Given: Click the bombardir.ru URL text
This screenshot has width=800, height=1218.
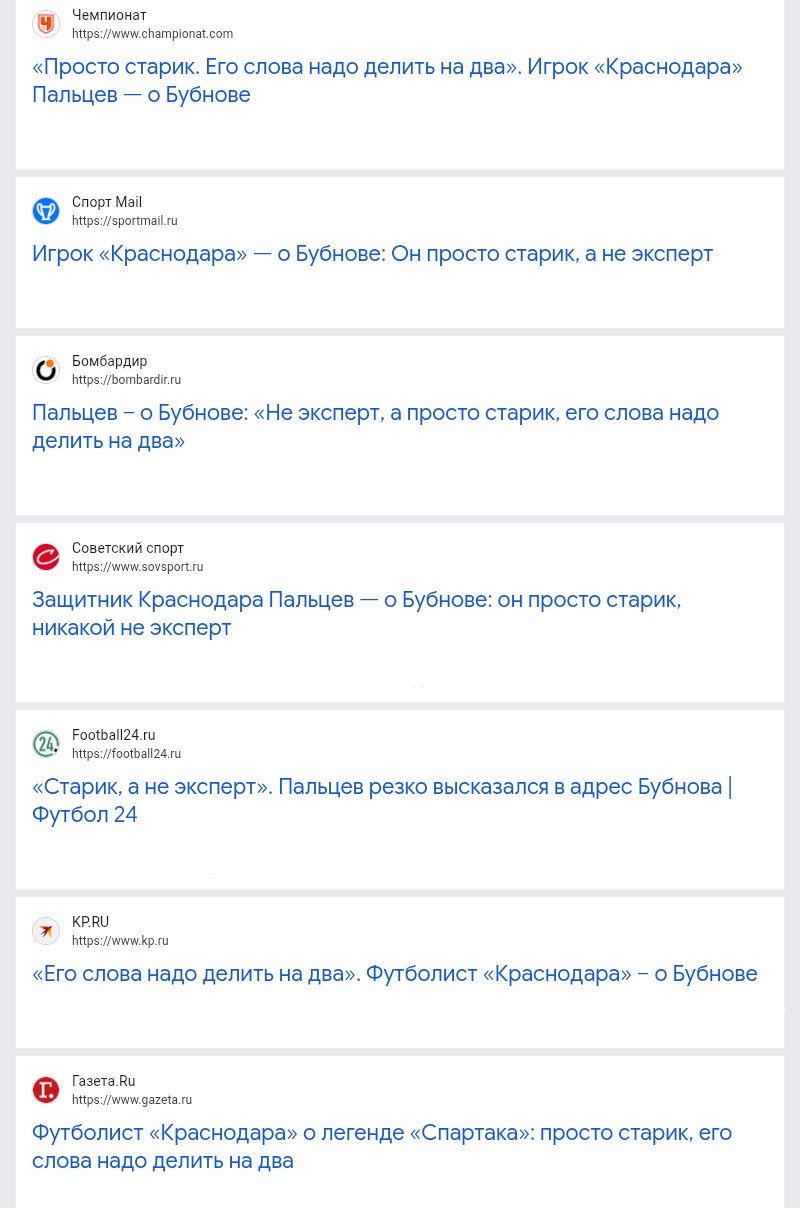Looking at the screenshot, I should tap(126, 380).
